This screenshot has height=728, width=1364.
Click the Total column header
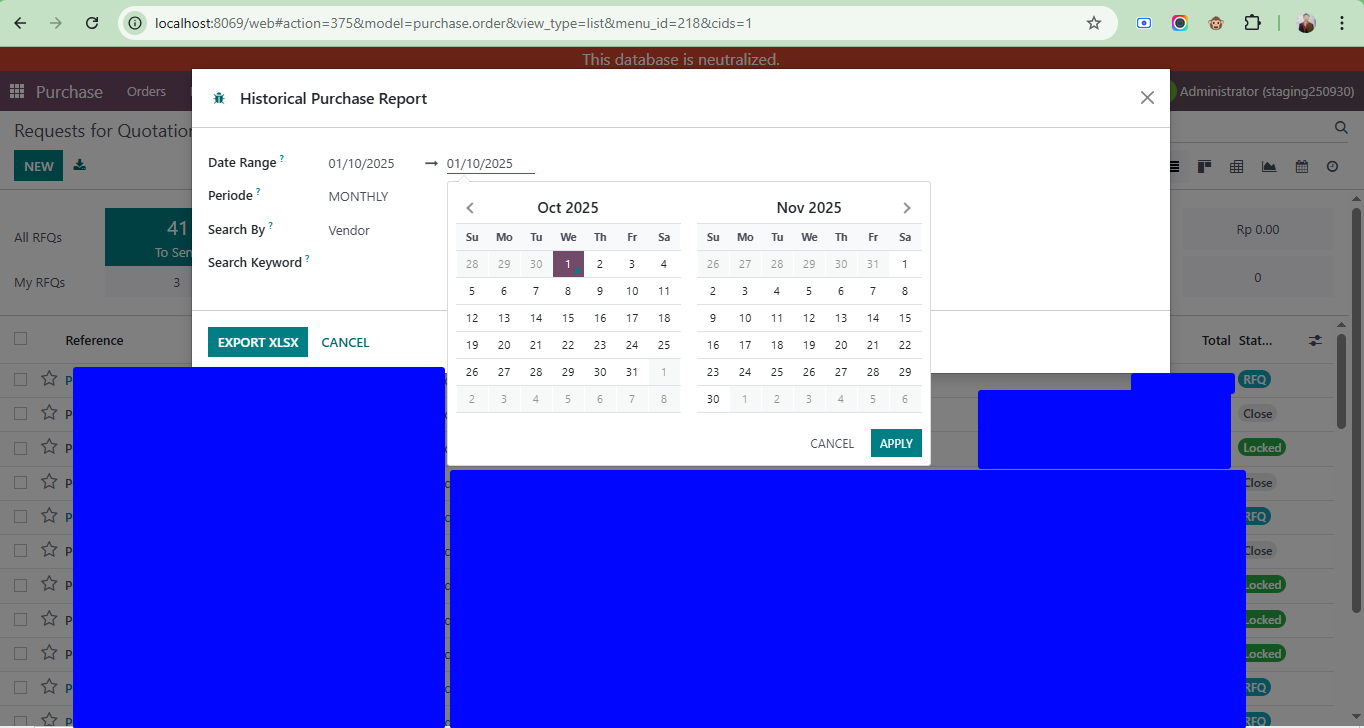coord(1216,341)
